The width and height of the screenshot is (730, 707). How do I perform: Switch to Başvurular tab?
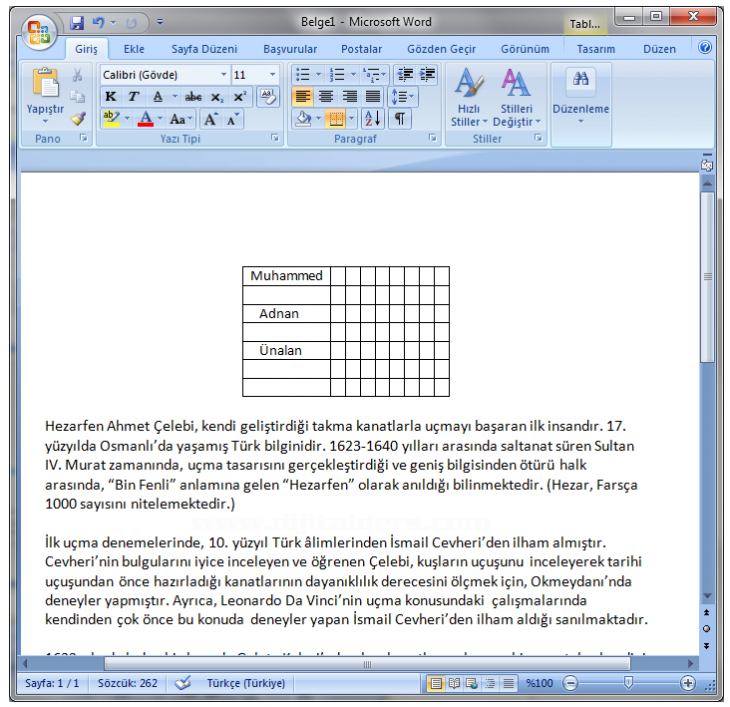click(x=290, y=49)
